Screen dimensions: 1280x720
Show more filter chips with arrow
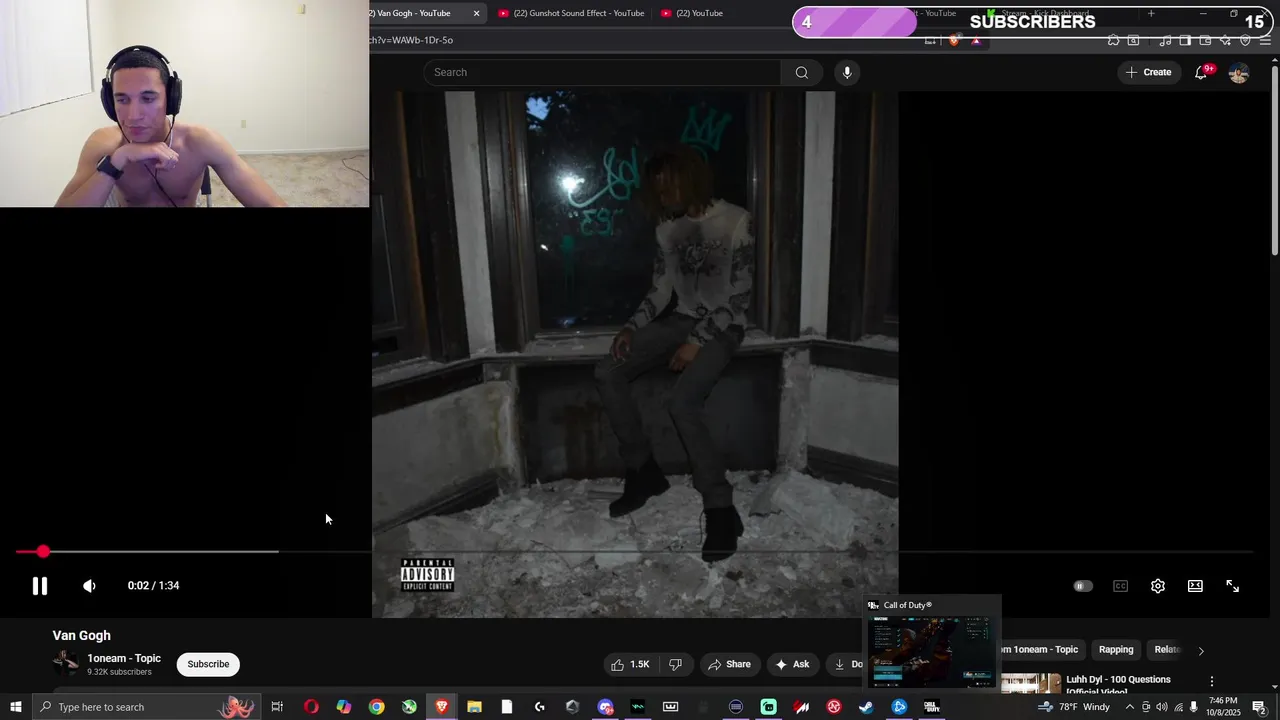coord(1201,650)
